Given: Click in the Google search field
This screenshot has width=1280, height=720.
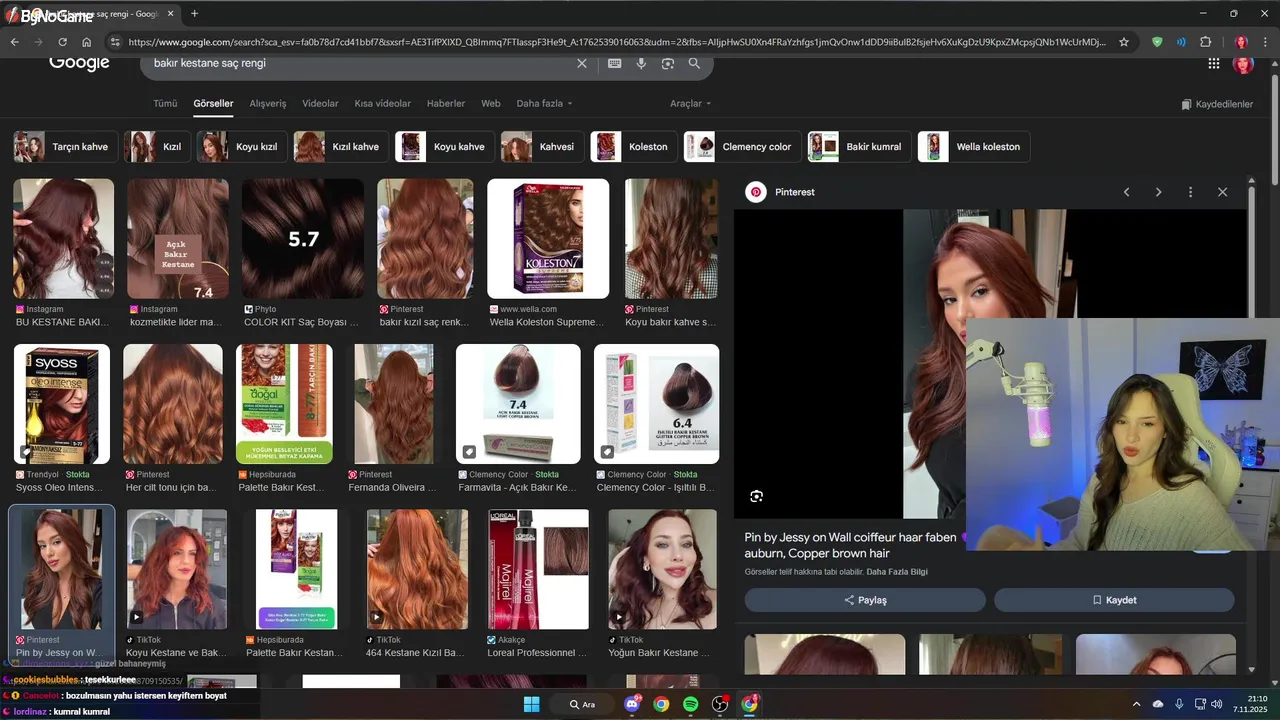Looking at the screenshot, I should pos(360,63).
